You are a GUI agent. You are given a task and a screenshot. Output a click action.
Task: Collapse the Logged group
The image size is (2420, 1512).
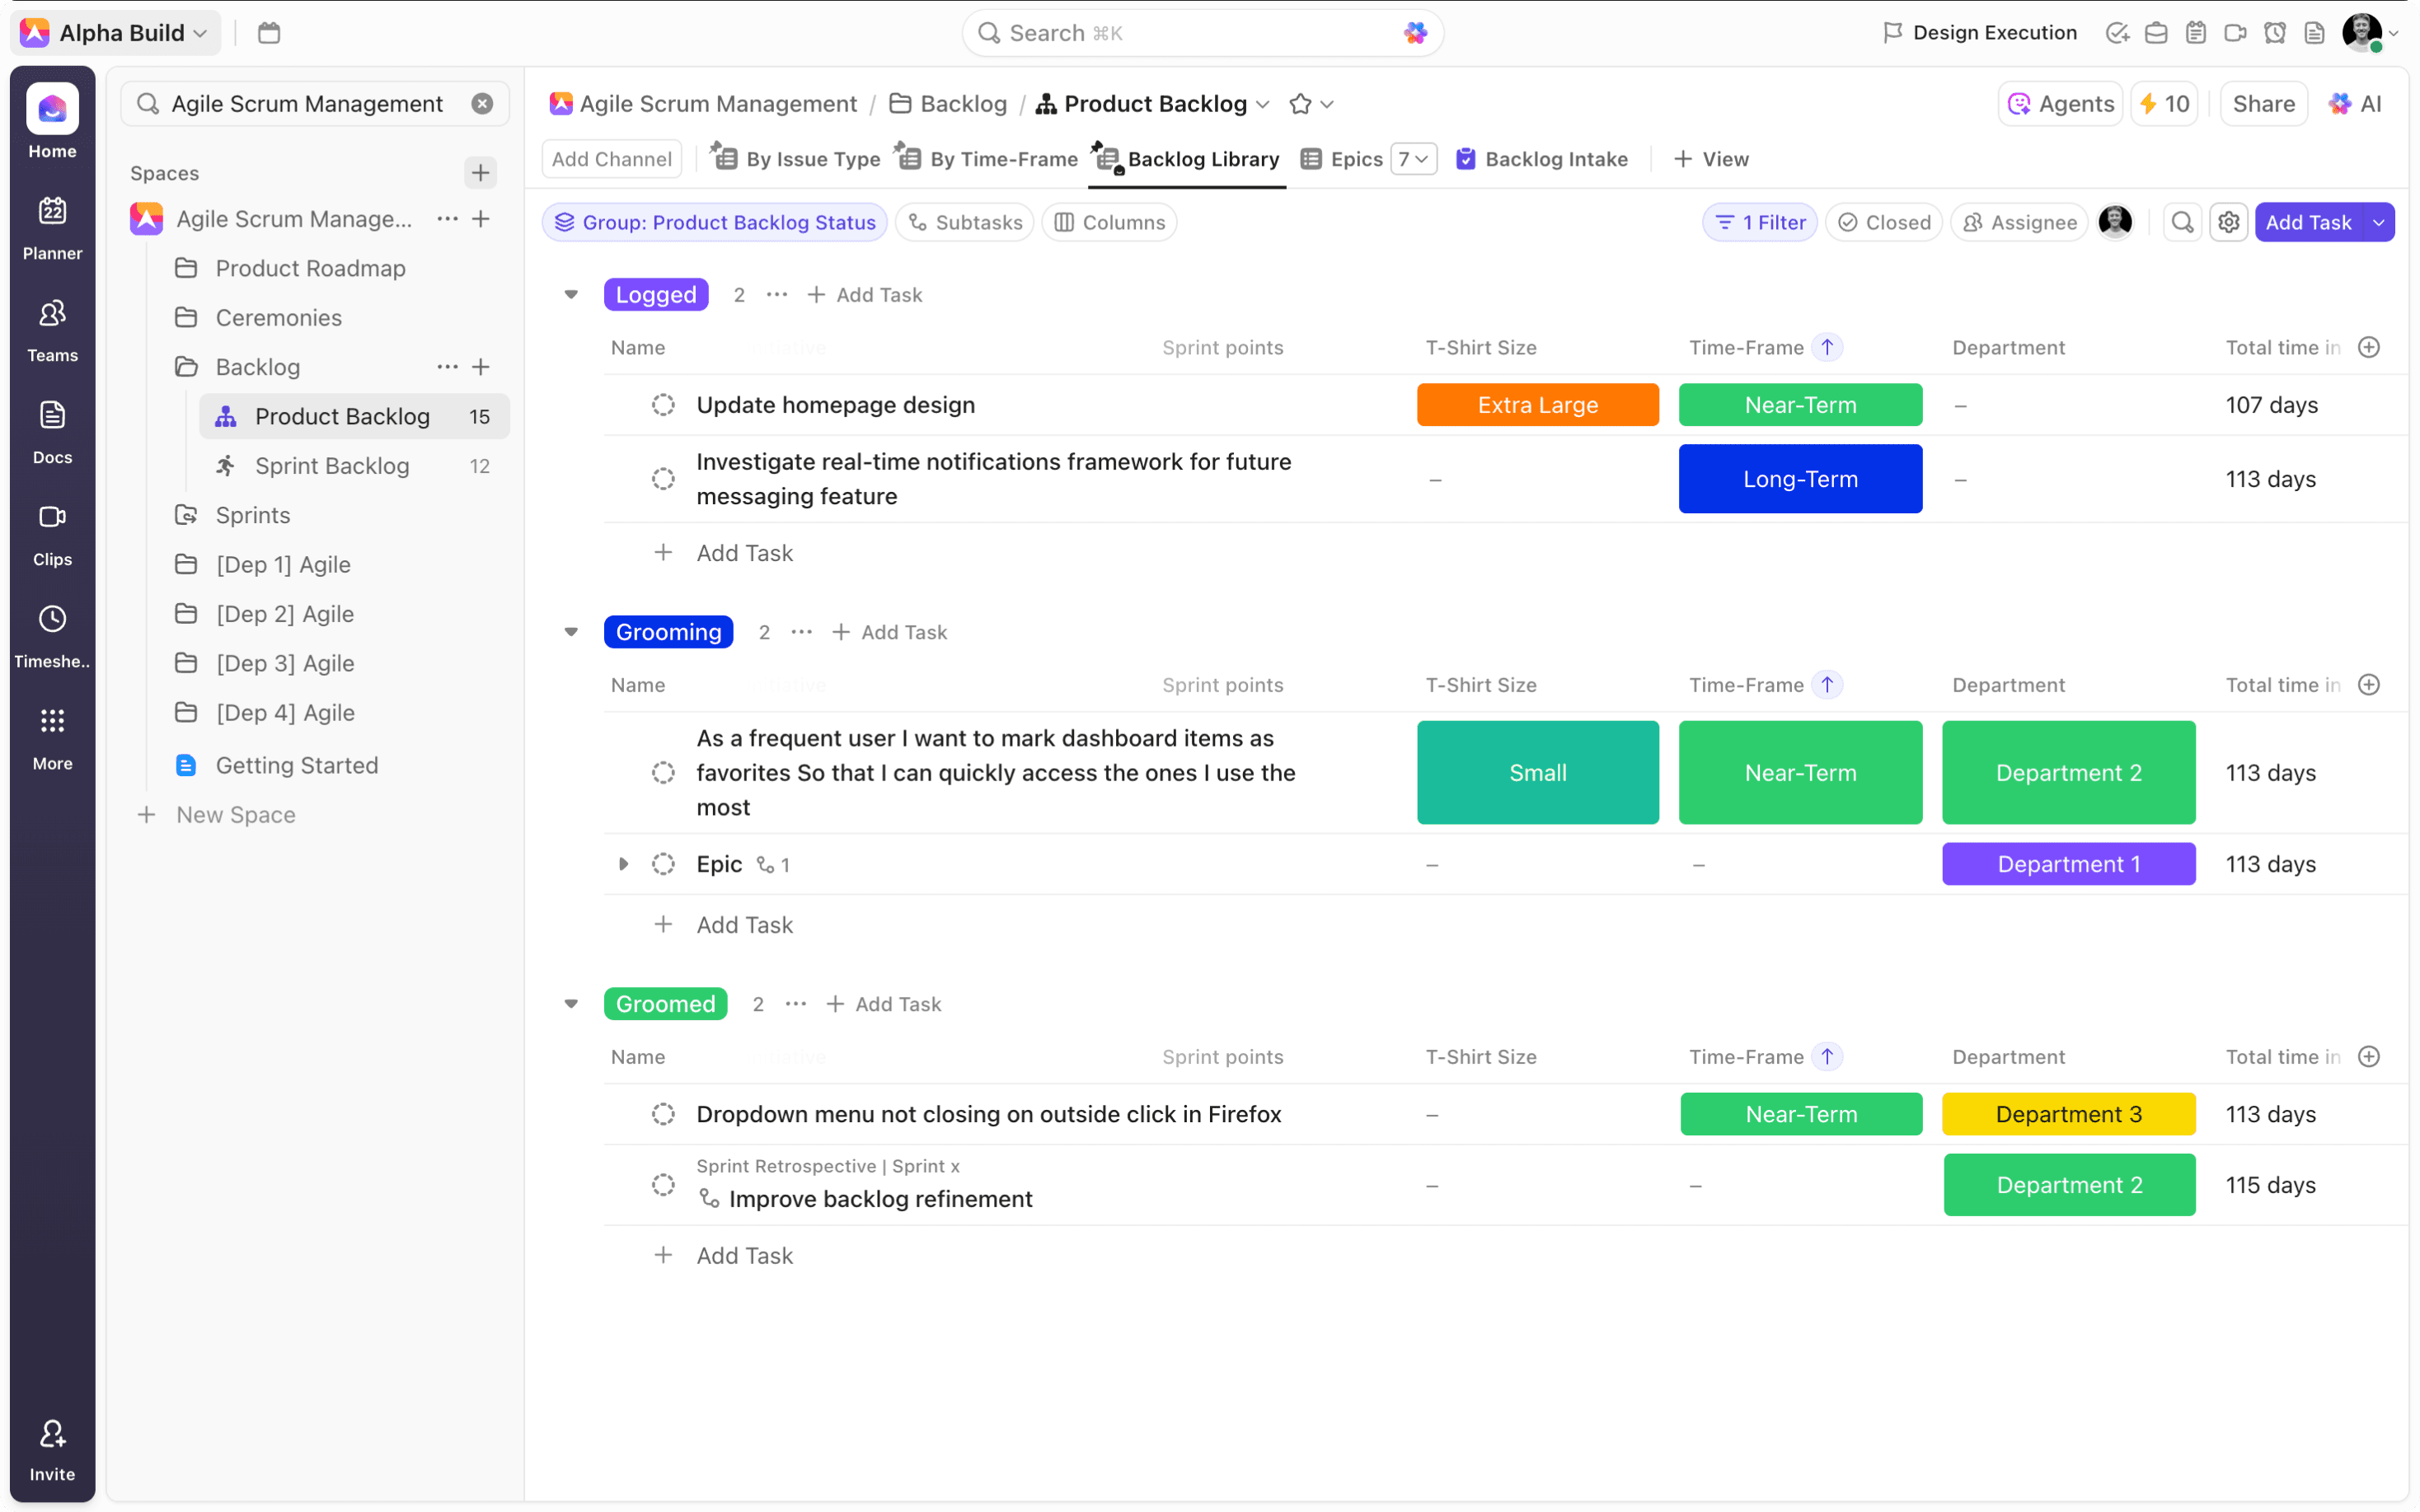(x=571, y=294)
